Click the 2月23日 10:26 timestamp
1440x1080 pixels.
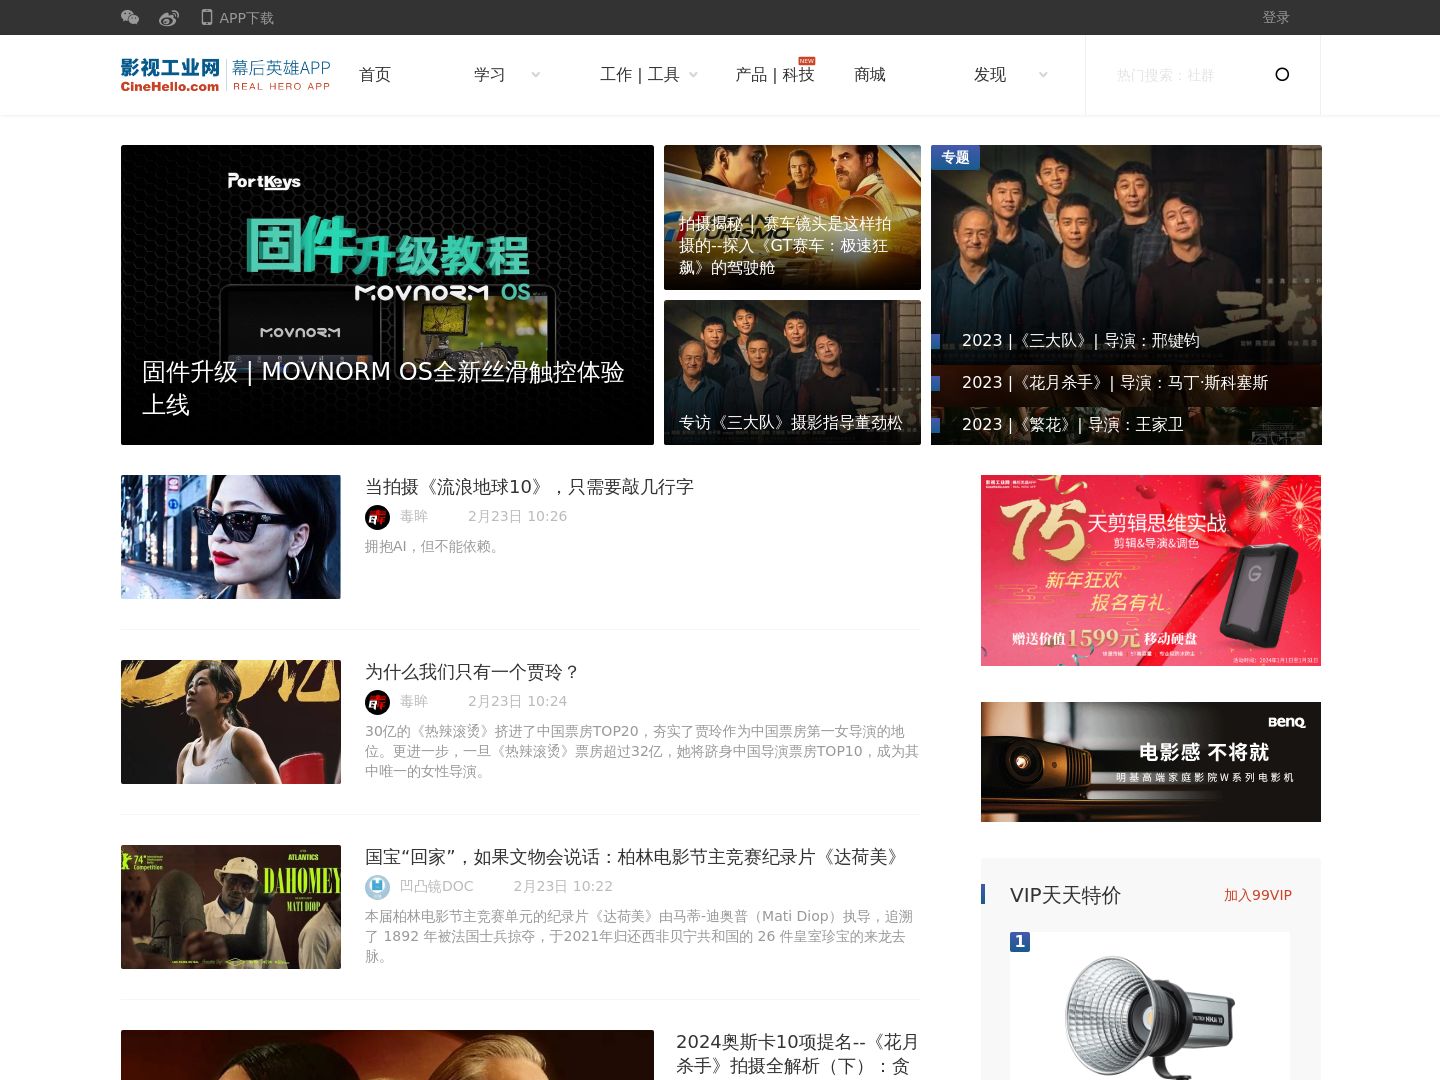click(517, 517)
